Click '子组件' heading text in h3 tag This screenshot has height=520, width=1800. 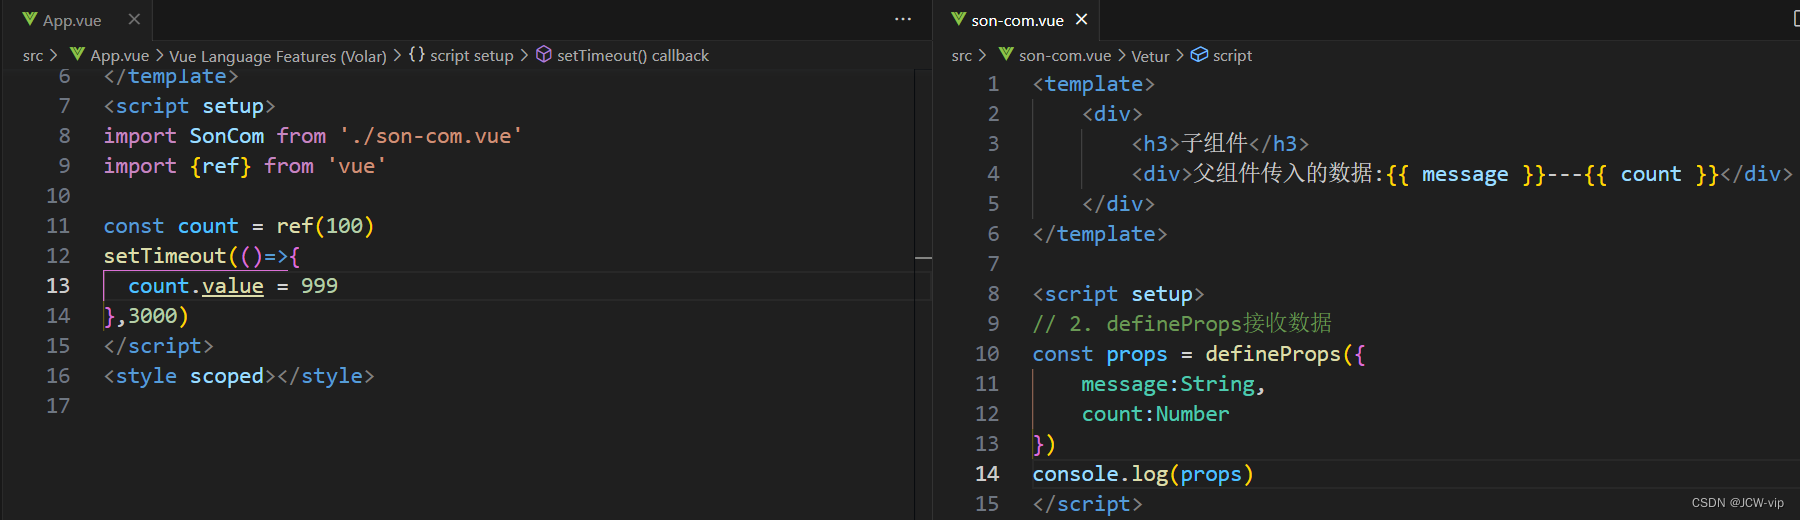click(1215, 144)
